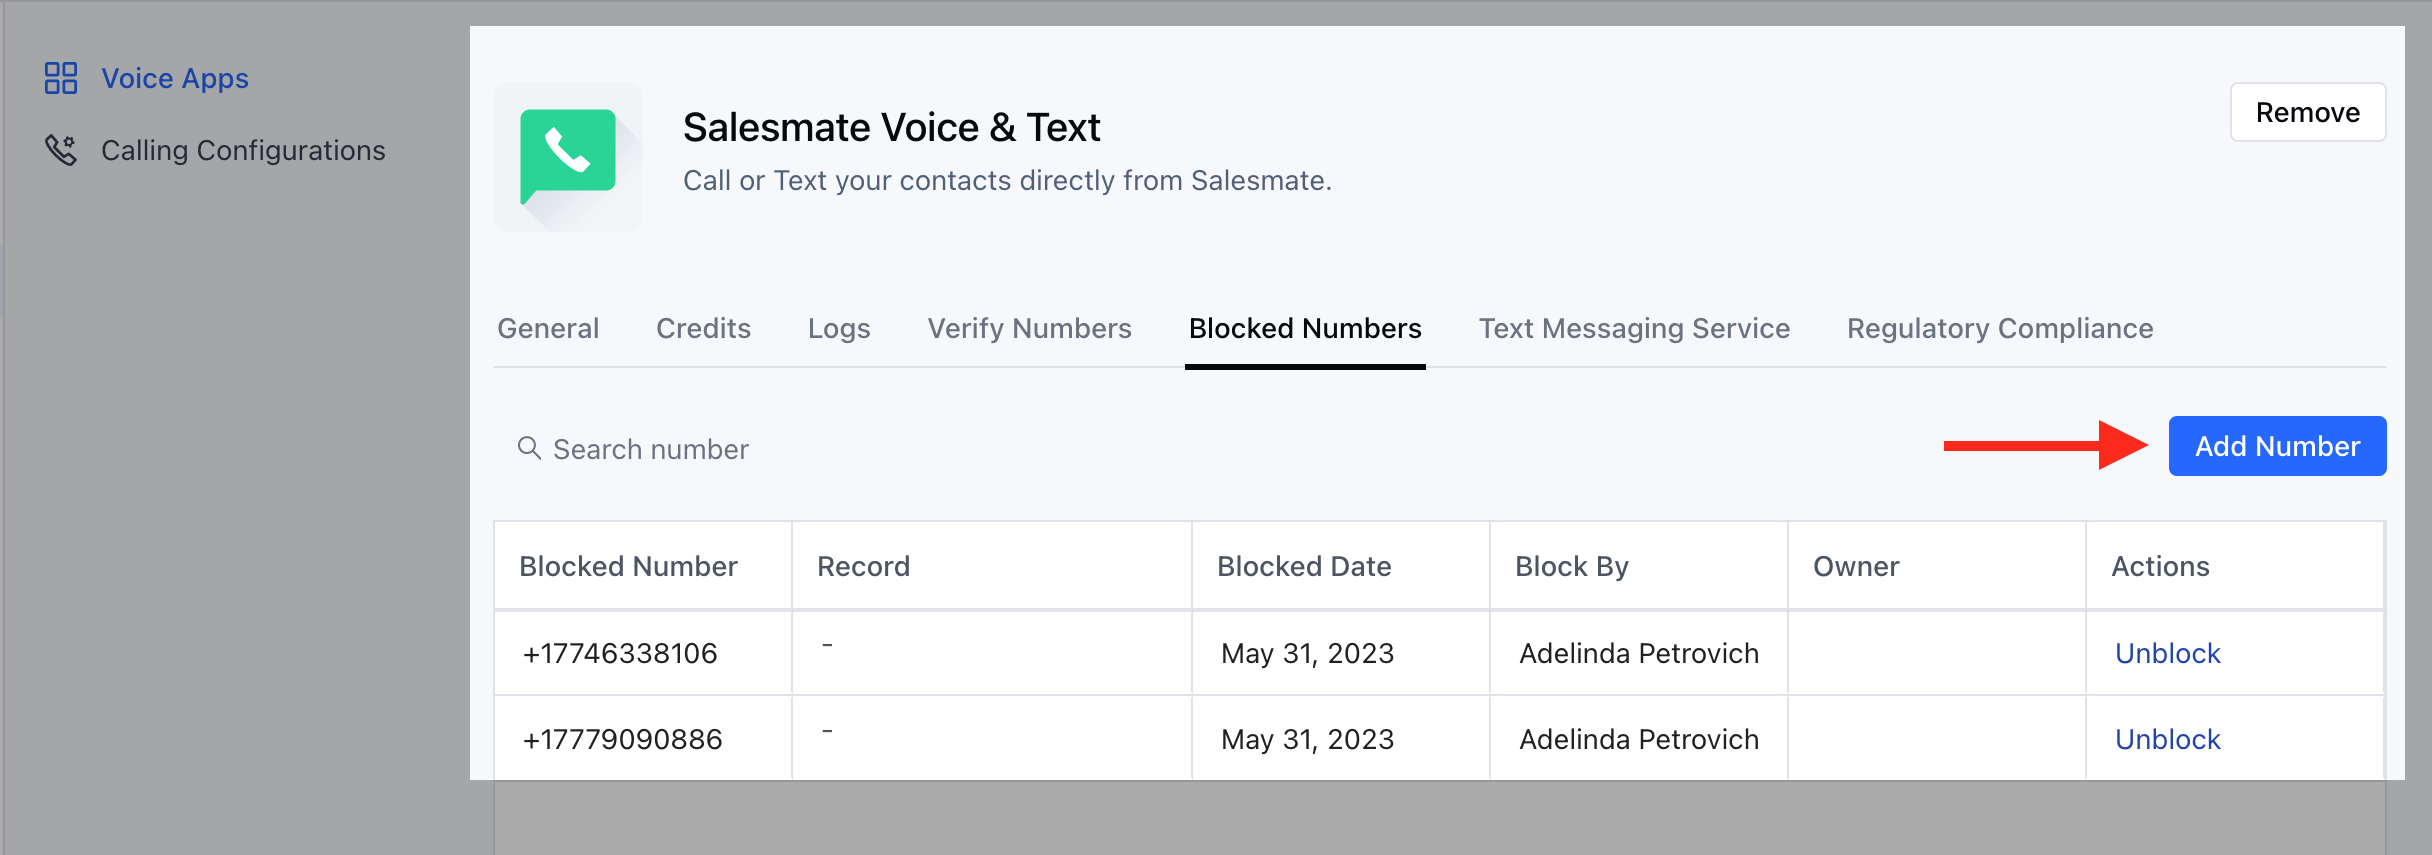The width and height of the screenshot is (2432, 855).
Task: Open Voice Apps in the sidebar
Action: point(175,78)
